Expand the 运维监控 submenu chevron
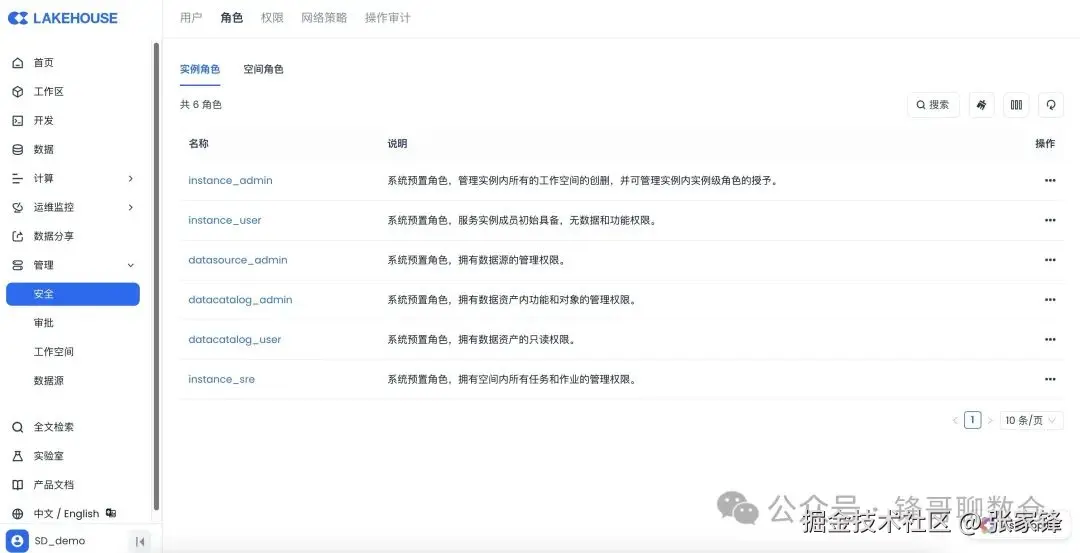 coord(131,207)
